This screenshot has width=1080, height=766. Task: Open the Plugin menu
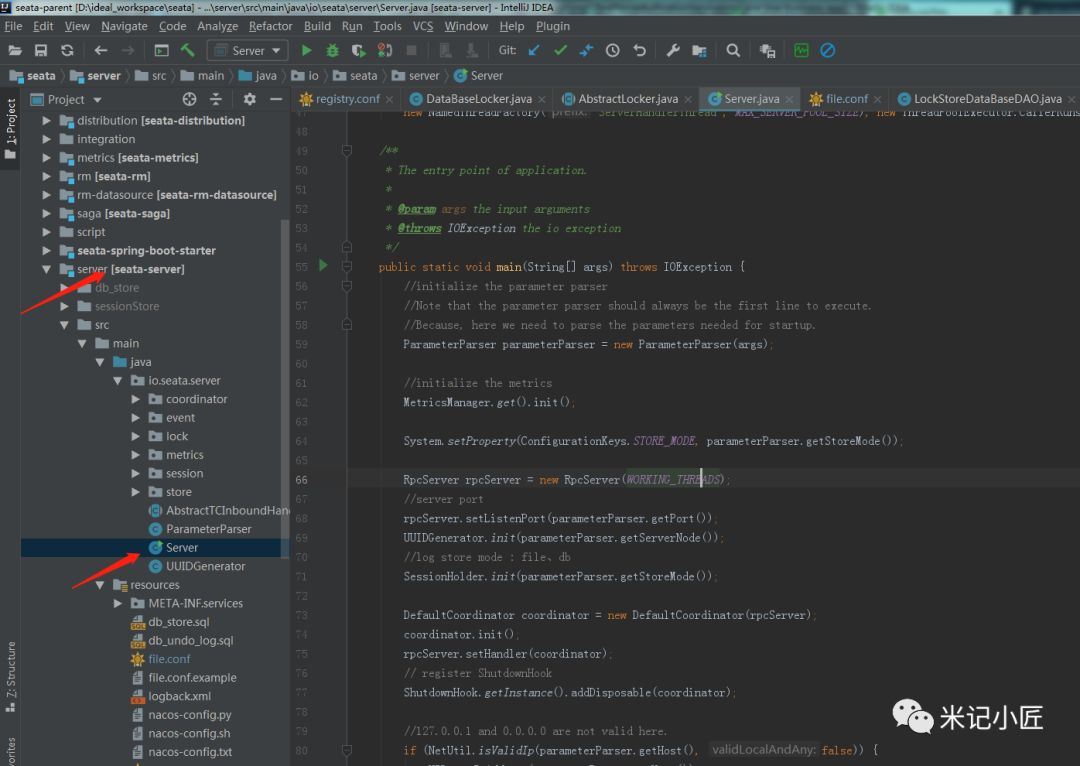click(x=552, y=26)
